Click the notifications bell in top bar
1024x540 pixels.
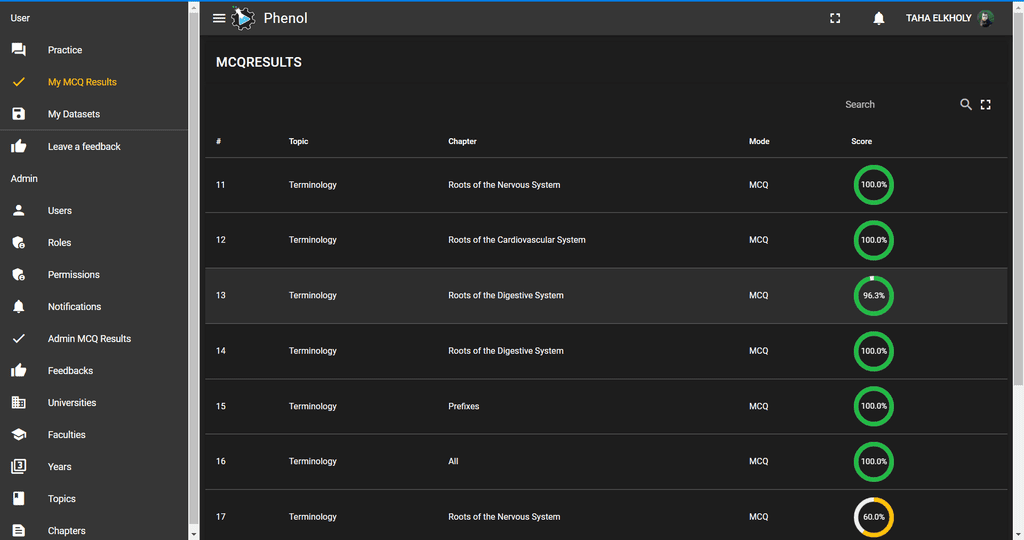pyautogui.click(x=878, y=18)
